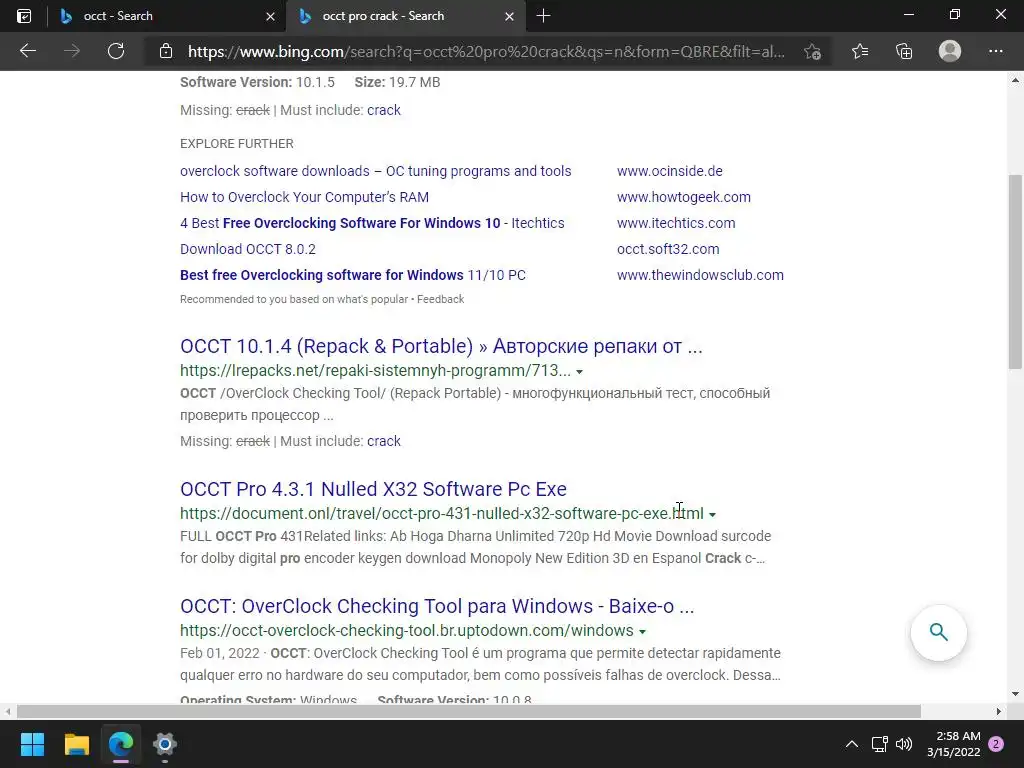This screenshot has height=768, width=1024.
Task: Open File Explorer from taskbar
Action: [x=76, y=744]
